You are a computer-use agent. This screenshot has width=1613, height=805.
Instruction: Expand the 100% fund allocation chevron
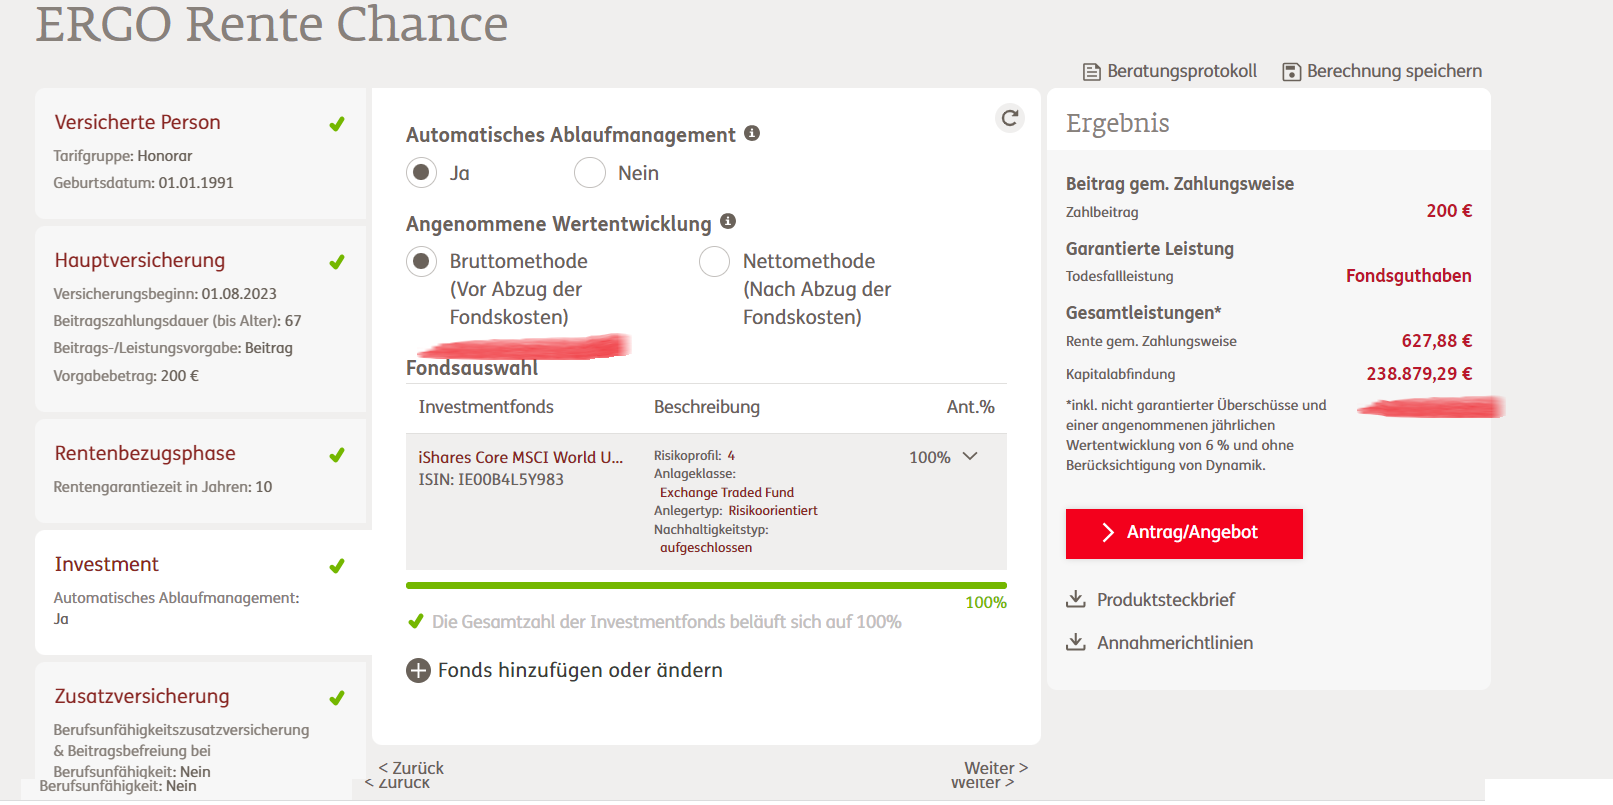pos(970,456)
